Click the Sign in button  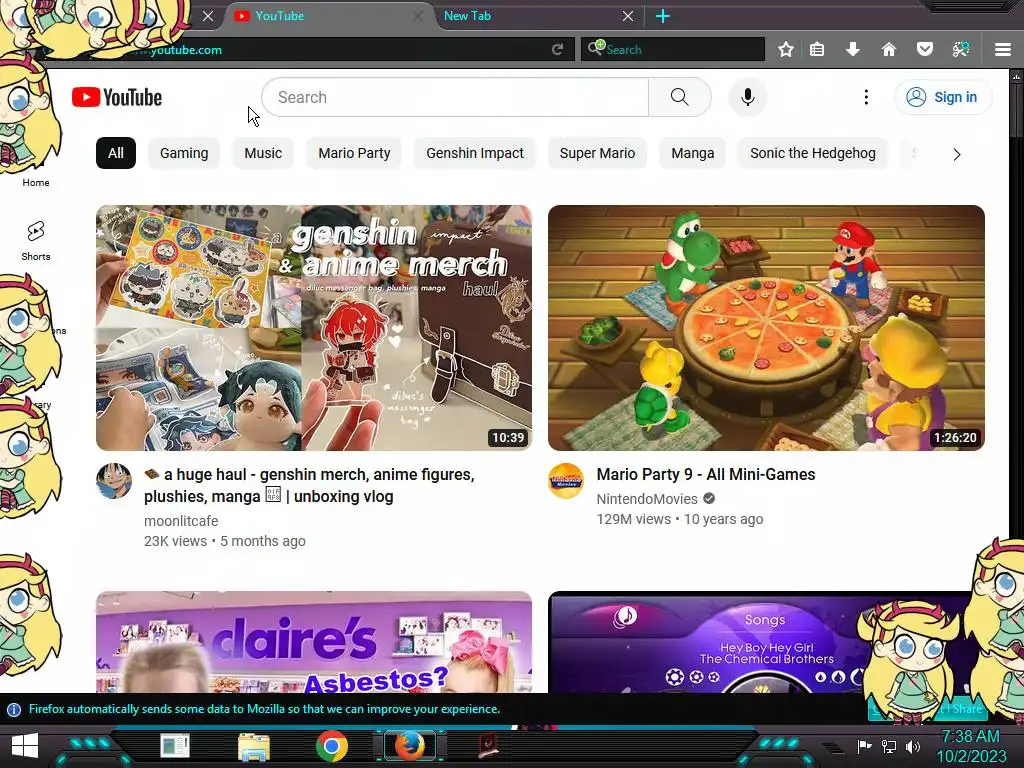942,97
